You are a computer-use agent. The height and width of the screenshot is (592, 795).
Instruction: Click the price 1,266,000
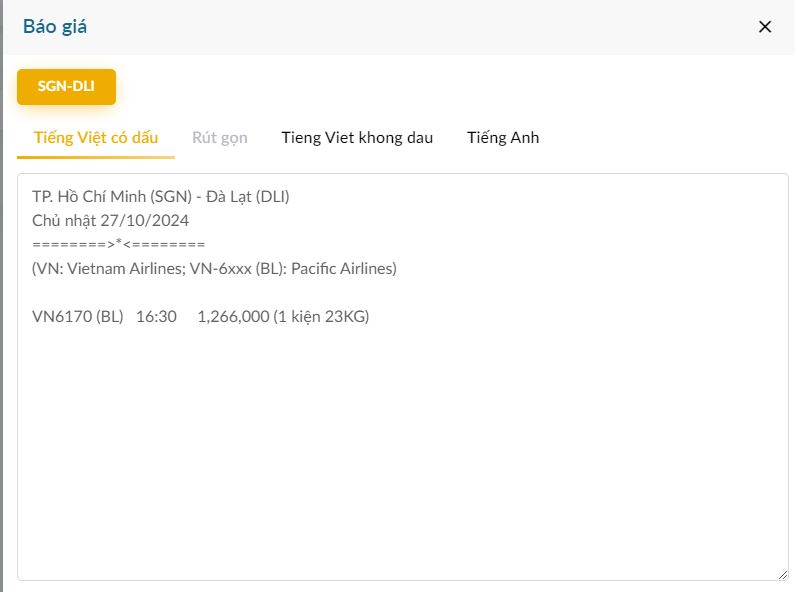[233, 316]
